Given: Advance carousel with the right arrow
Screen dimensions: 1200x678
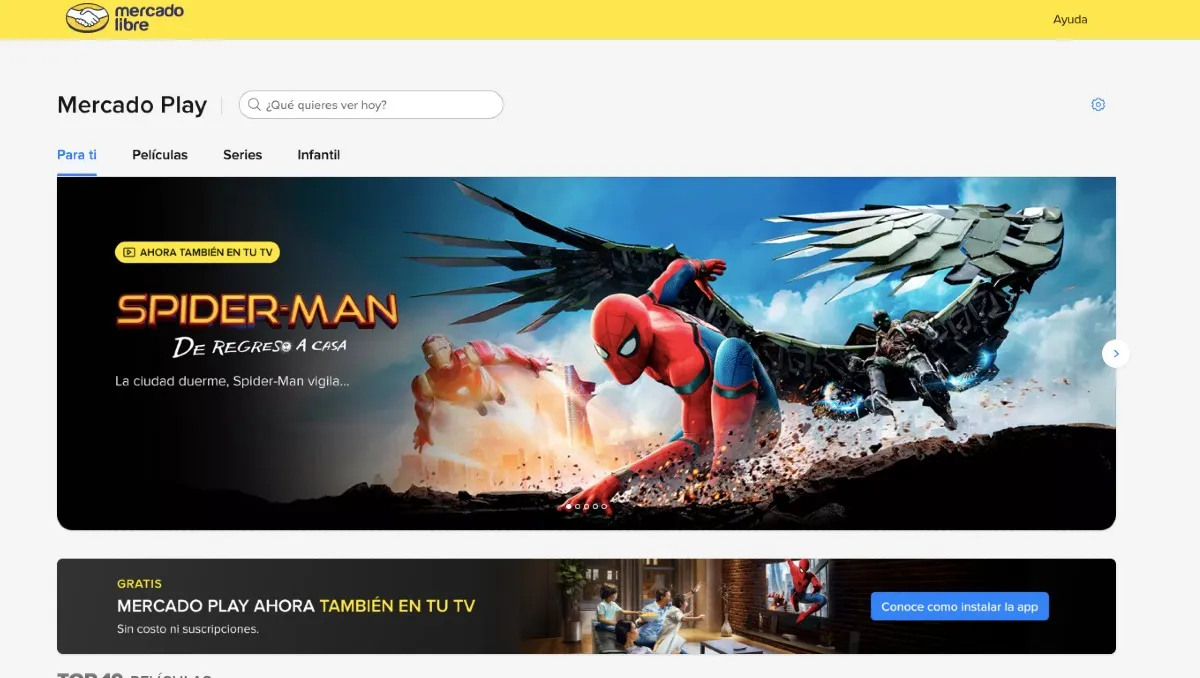Looking at the screenshot, I should coord(1115,353).
